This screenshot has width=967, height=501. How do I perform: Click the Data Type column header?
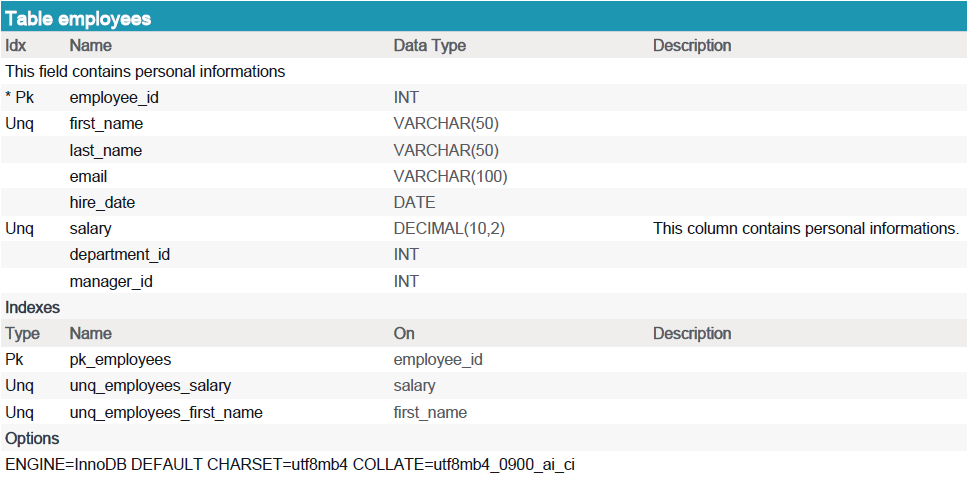point(430,46)
